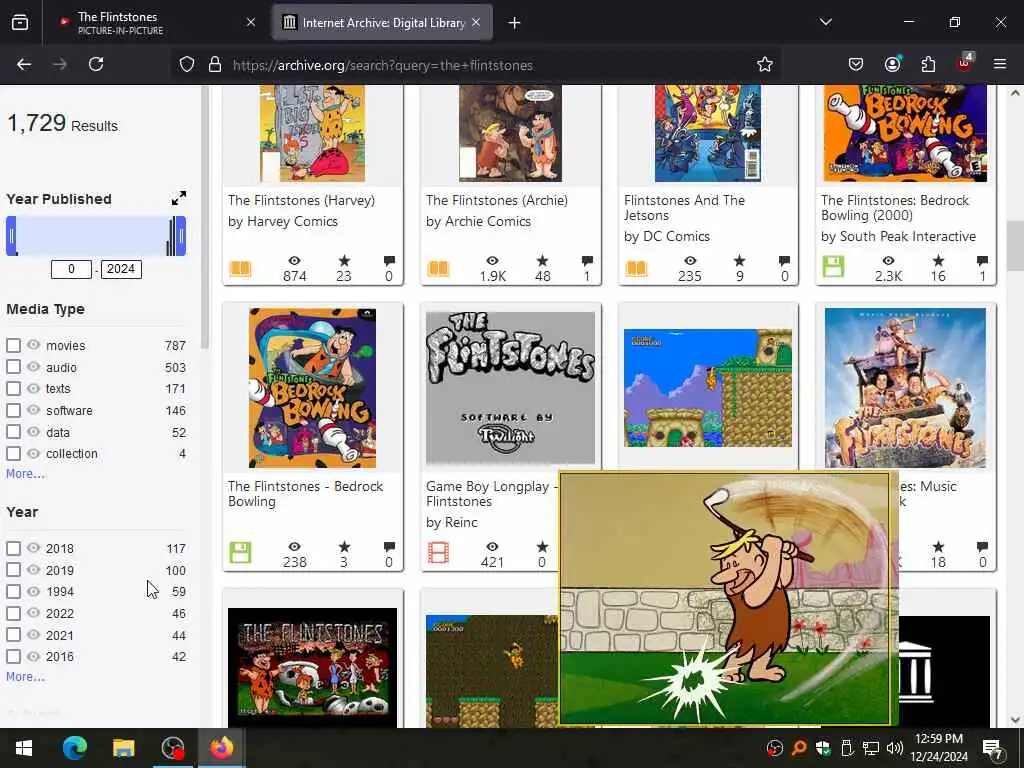The height and width of the screenshot is (768, 1024).
Task: Open a new browser tab
Action: click(x=515, y=23)
